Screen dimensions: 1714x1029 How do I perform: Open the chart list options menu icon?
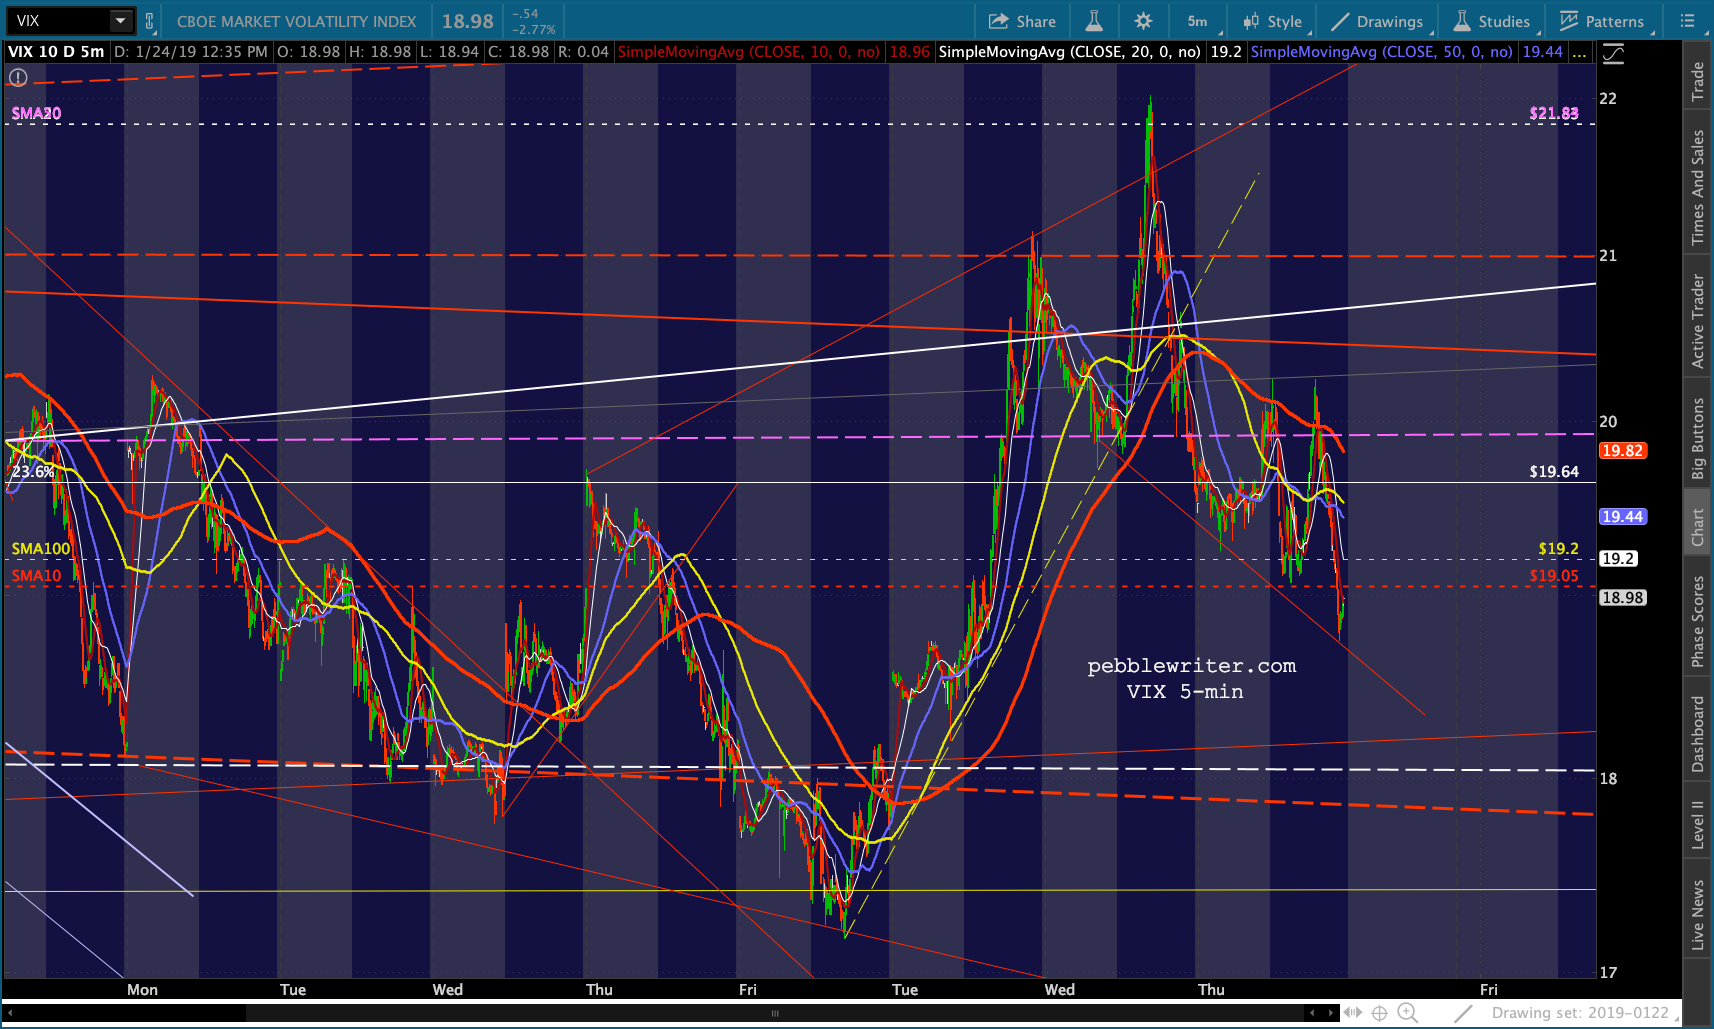point(1688,21)
